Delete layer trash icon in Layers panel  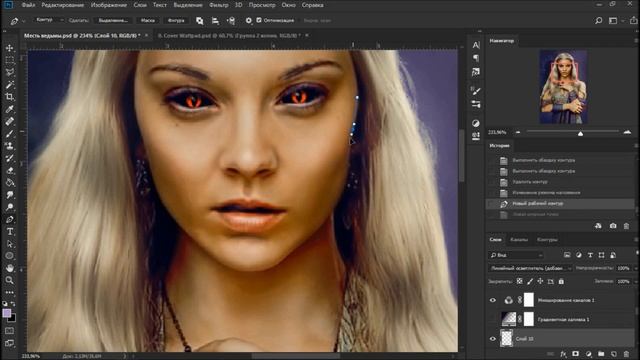click(627, 354)
